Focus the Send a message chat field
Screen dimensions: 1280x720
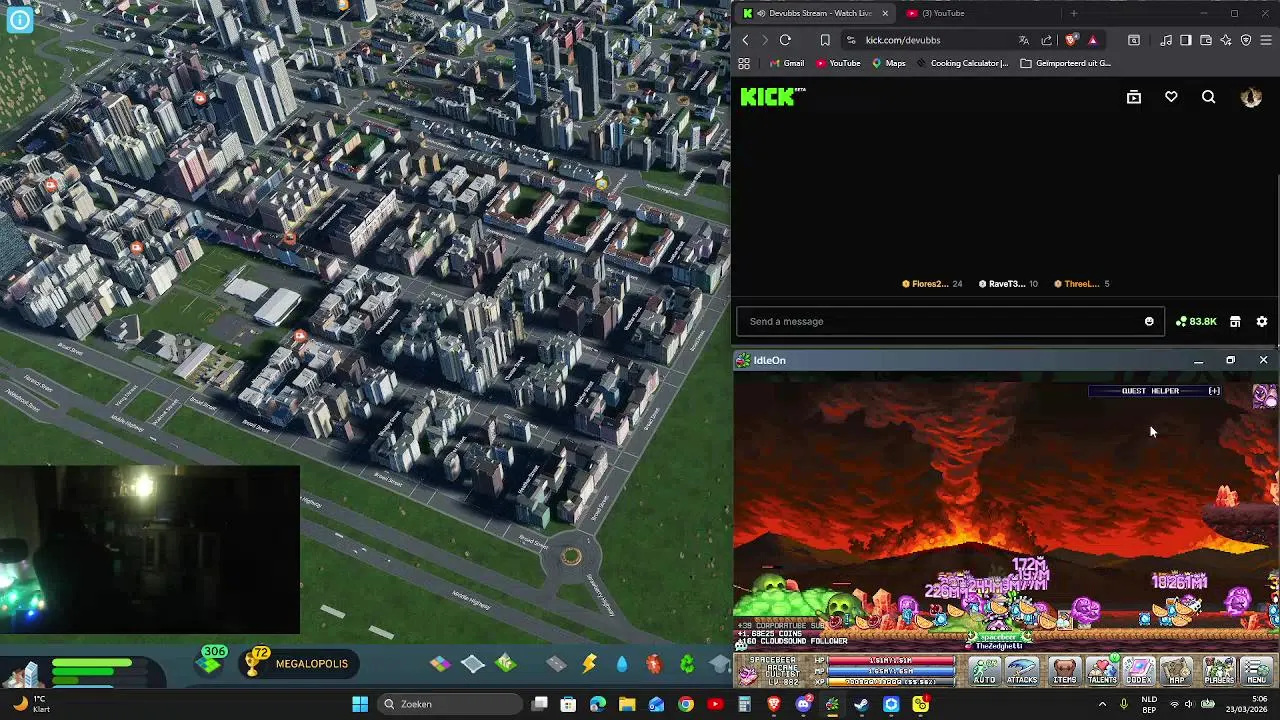coord(950,321)
